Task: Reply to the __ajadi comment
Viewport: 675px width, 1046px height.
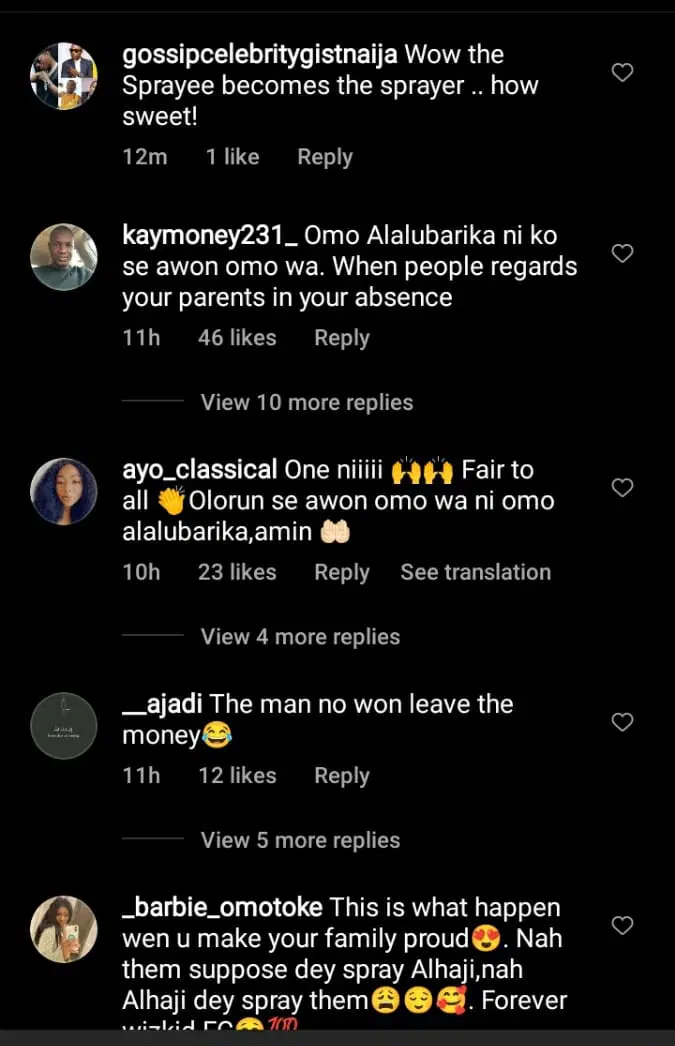Action: [342, 776]
